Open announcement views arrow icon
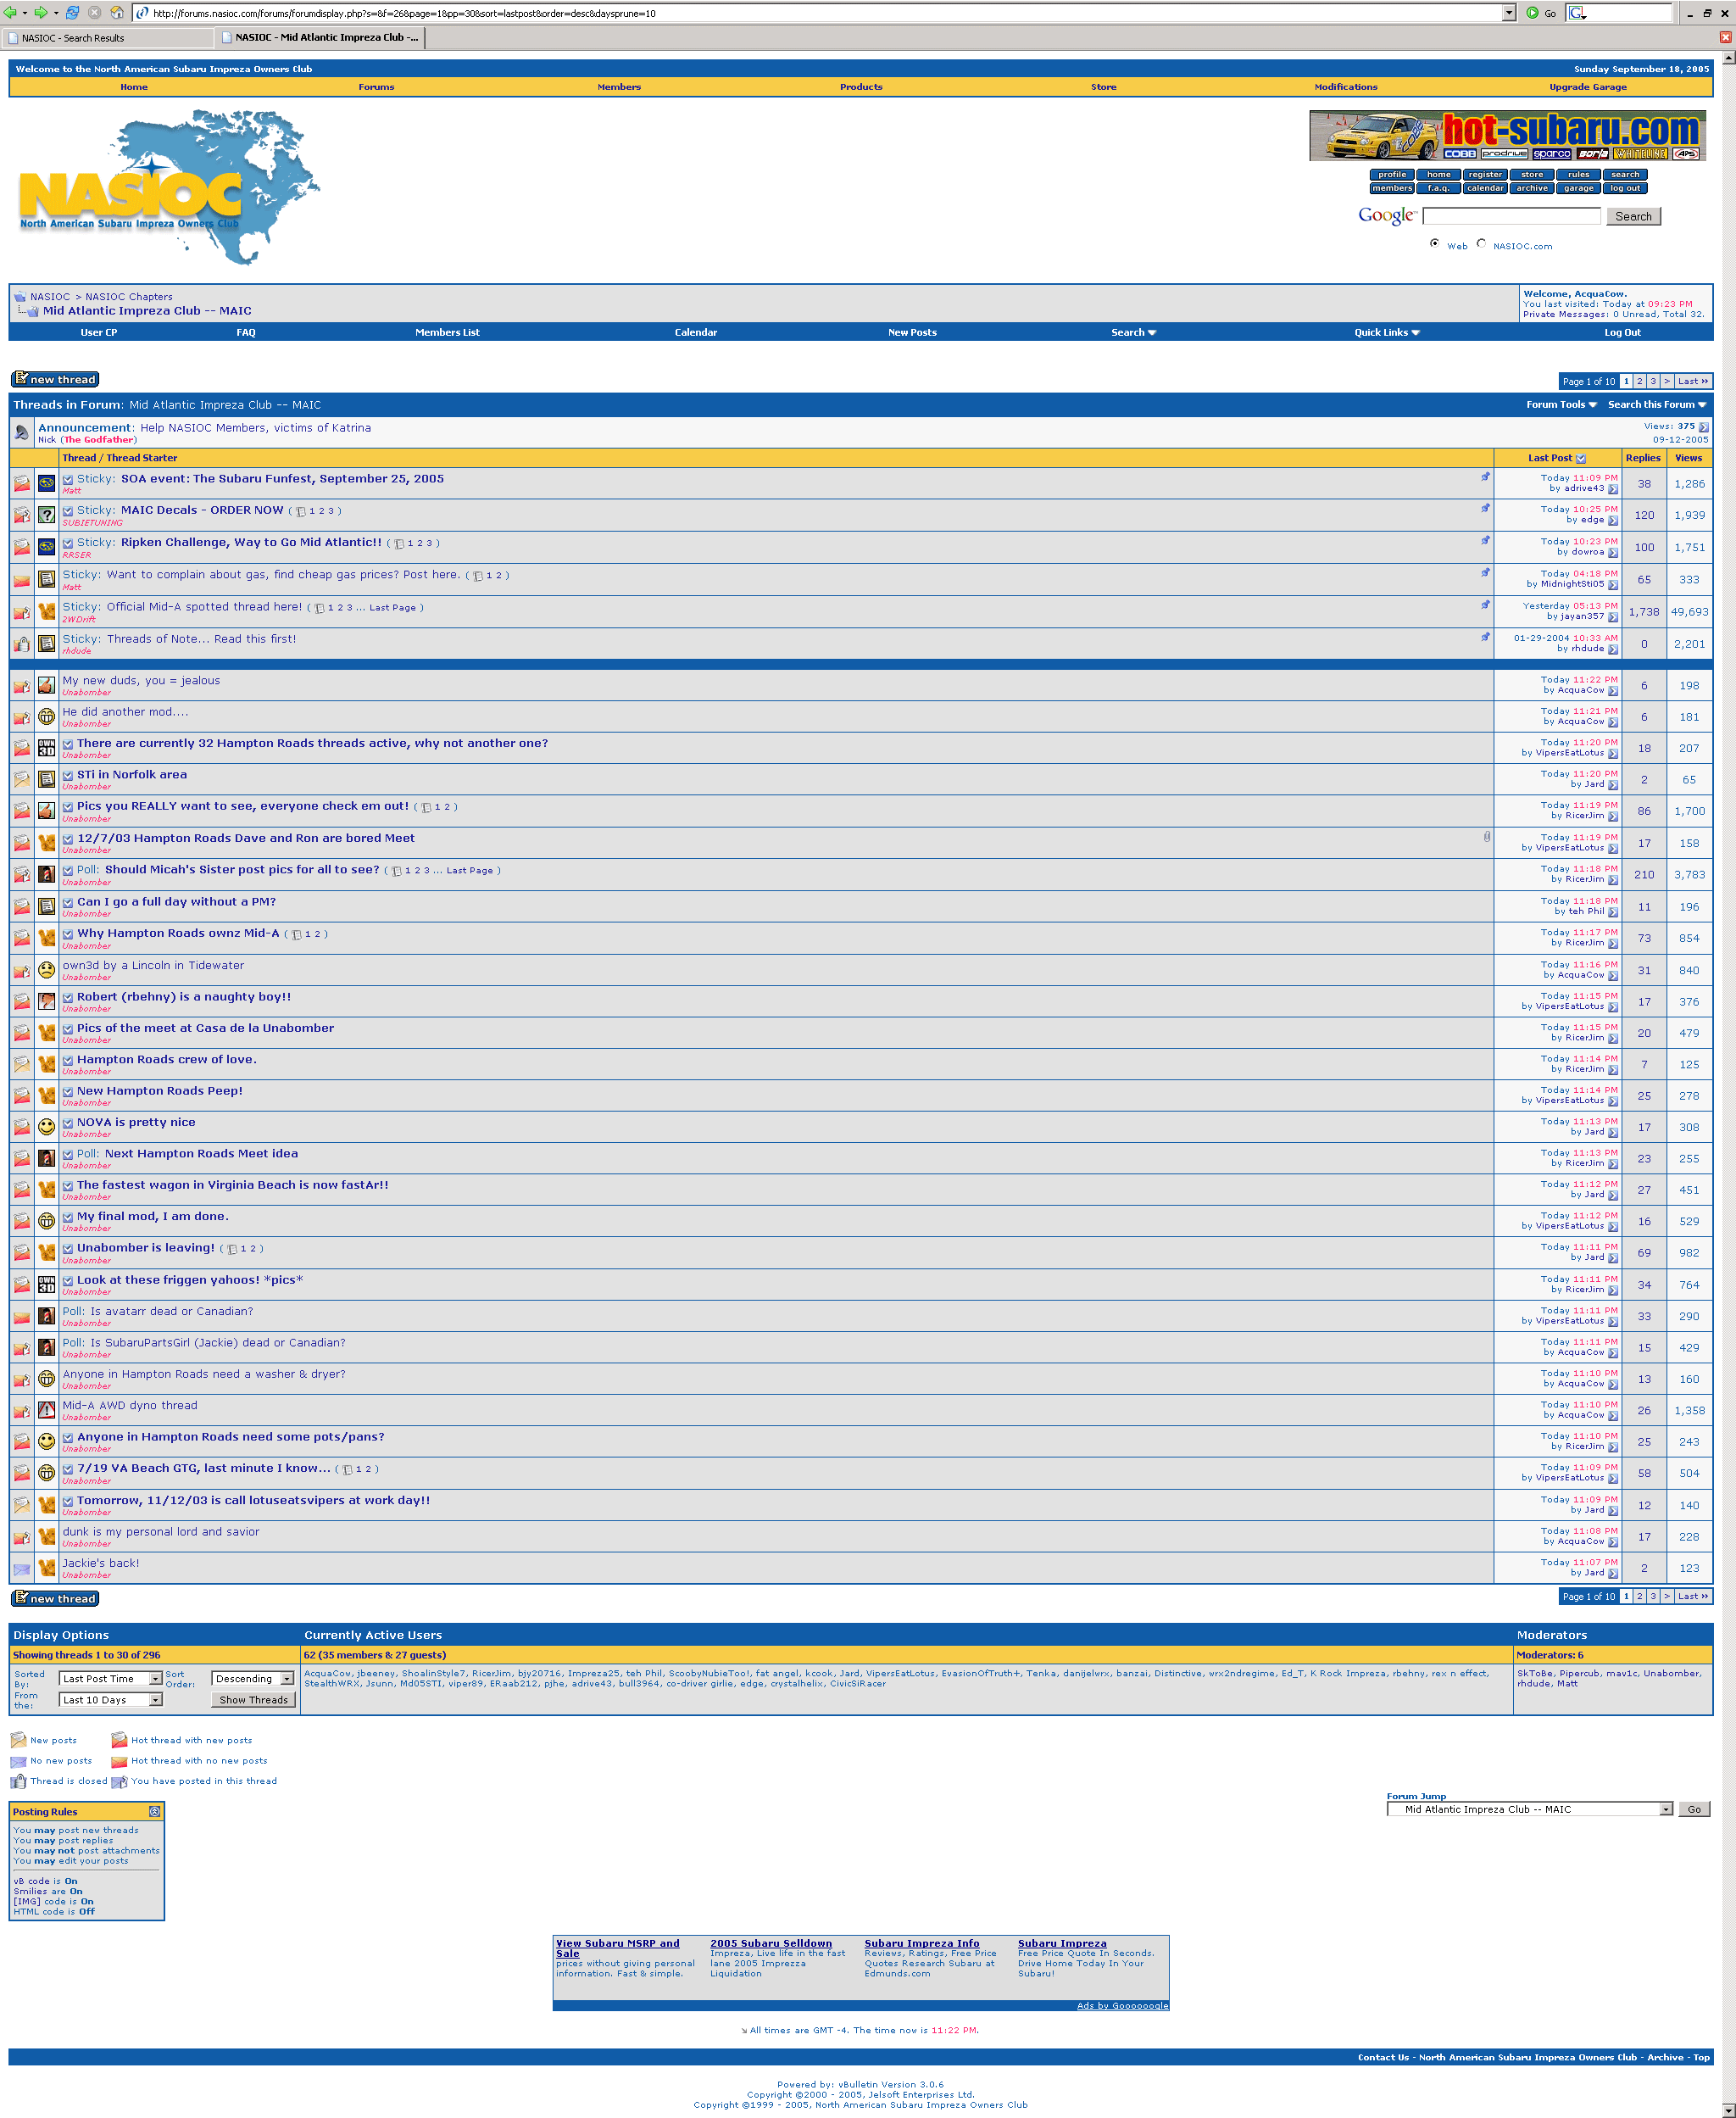 1704,427
